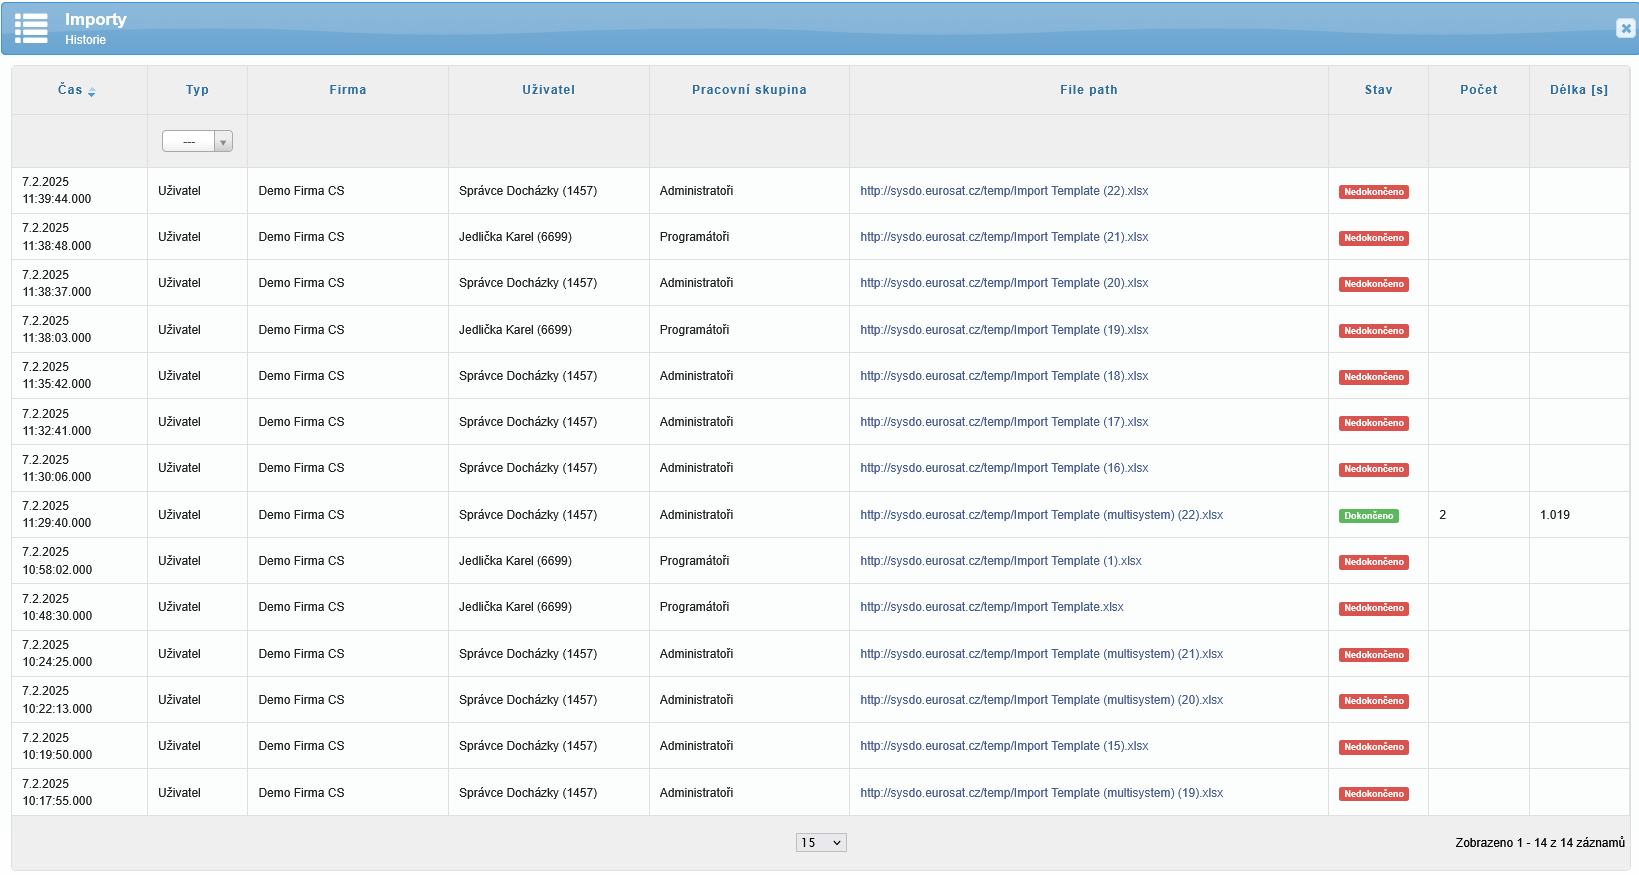Click the Firma column header
The image size is (1639, 875).
[347, 90]
